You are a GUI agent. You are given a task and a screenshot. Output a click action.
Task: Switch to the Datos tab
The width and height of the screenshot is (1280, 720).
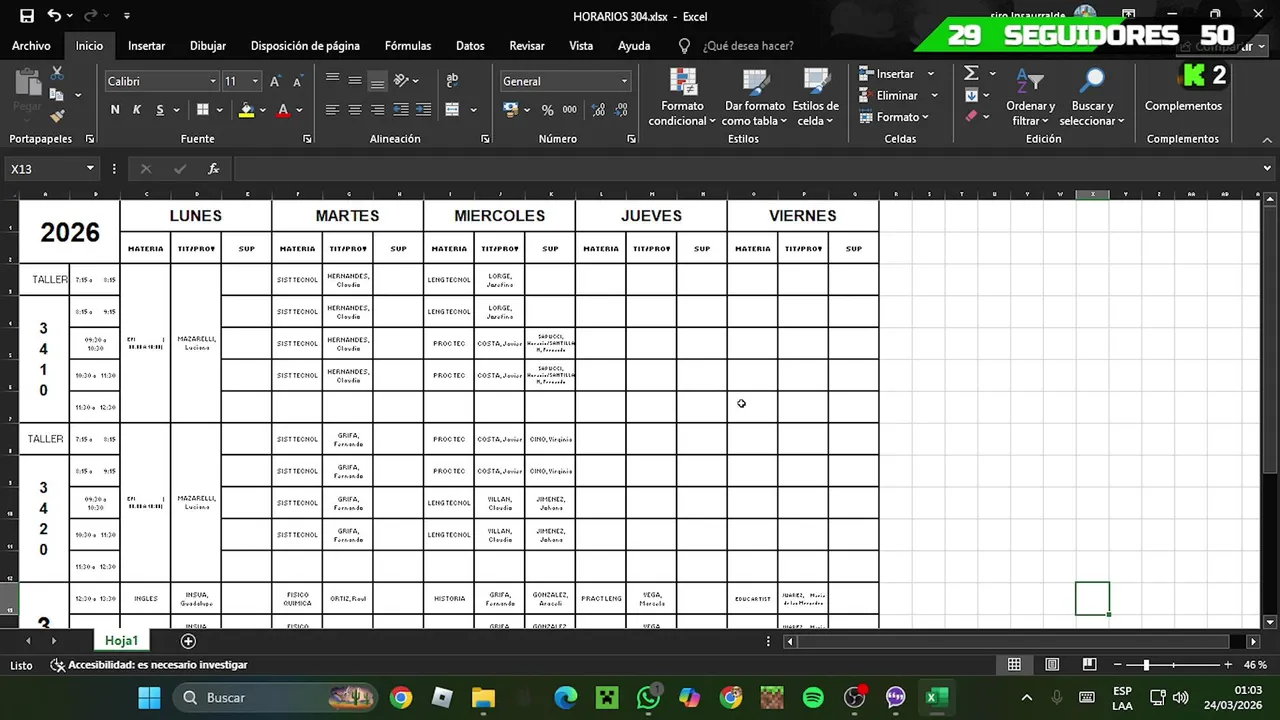[470, 46]
